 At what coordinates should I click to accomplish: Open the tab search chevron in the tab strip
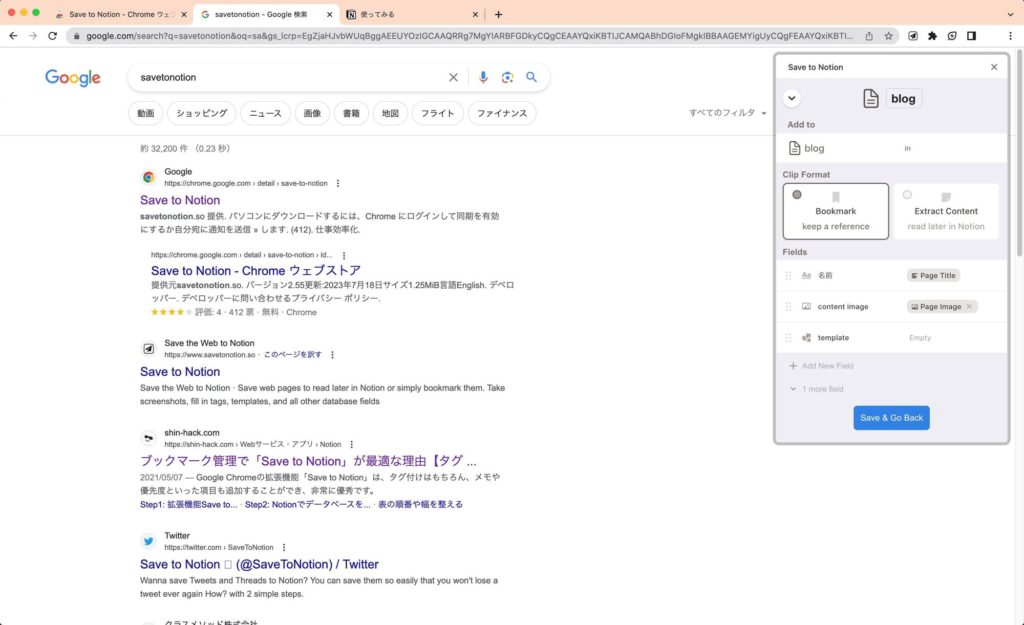tap(1010, 14)
